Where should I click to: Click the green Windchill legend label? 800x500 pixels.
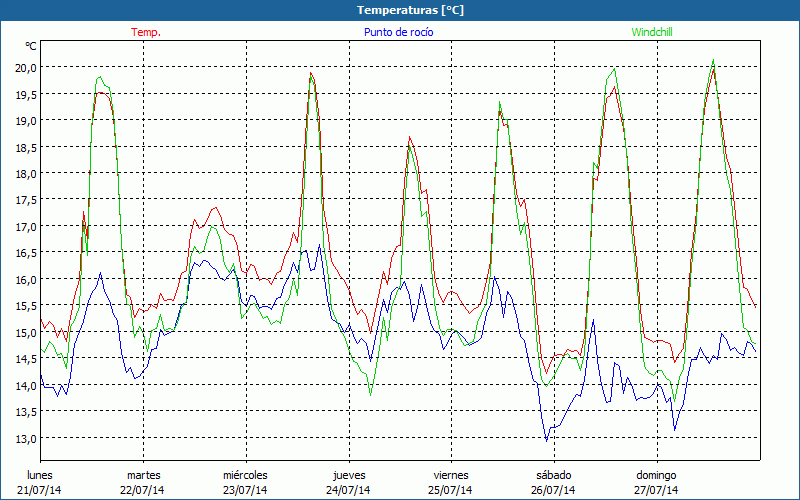(652, 32)
